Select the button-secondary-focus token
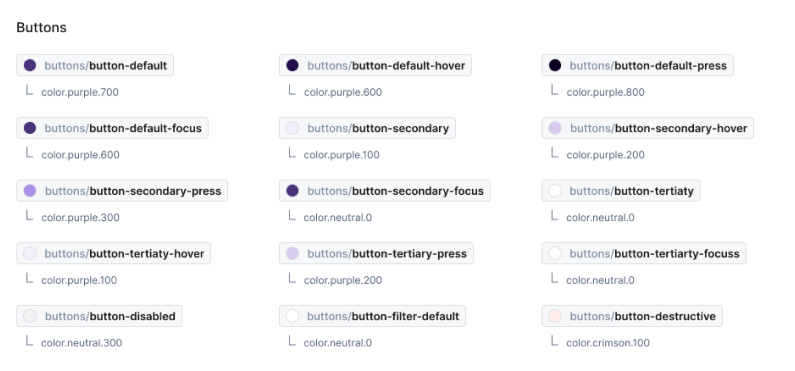795x371 pixels. (385, 191)
